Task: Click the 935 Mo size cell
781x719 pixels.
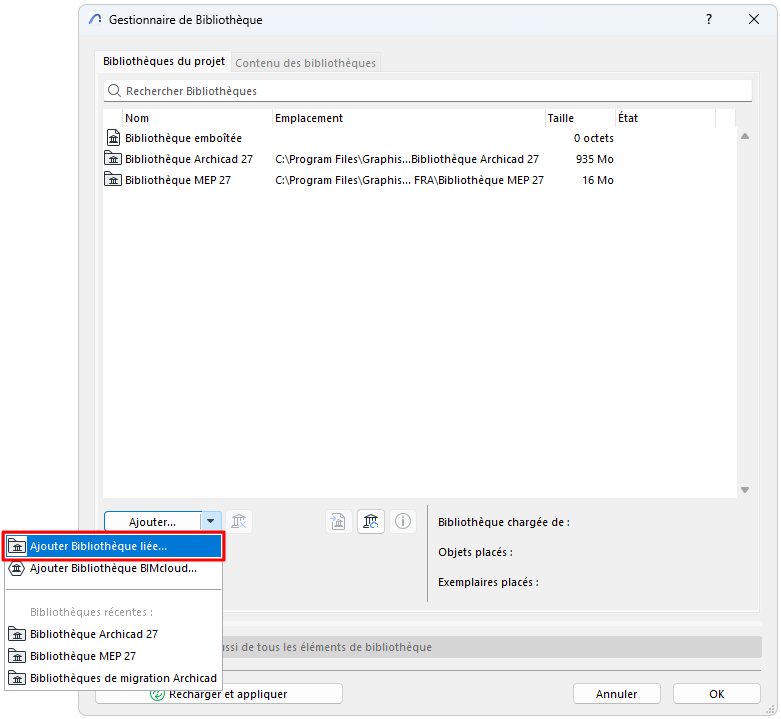Action: click(x=594, y=159)
